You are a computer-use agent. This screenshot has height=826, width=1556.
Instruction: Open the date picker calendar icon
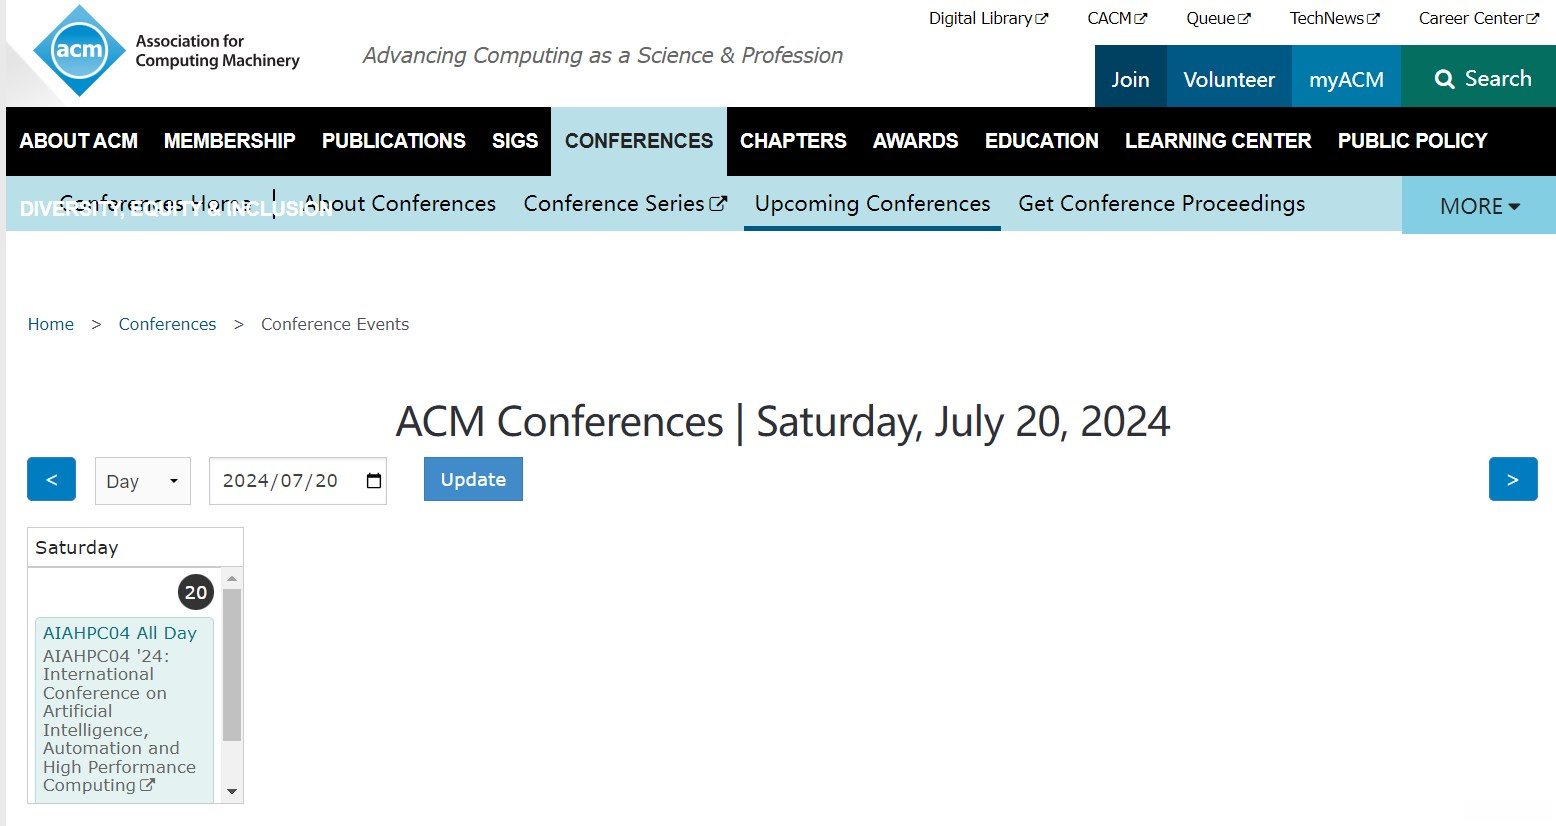click(374, 481)
